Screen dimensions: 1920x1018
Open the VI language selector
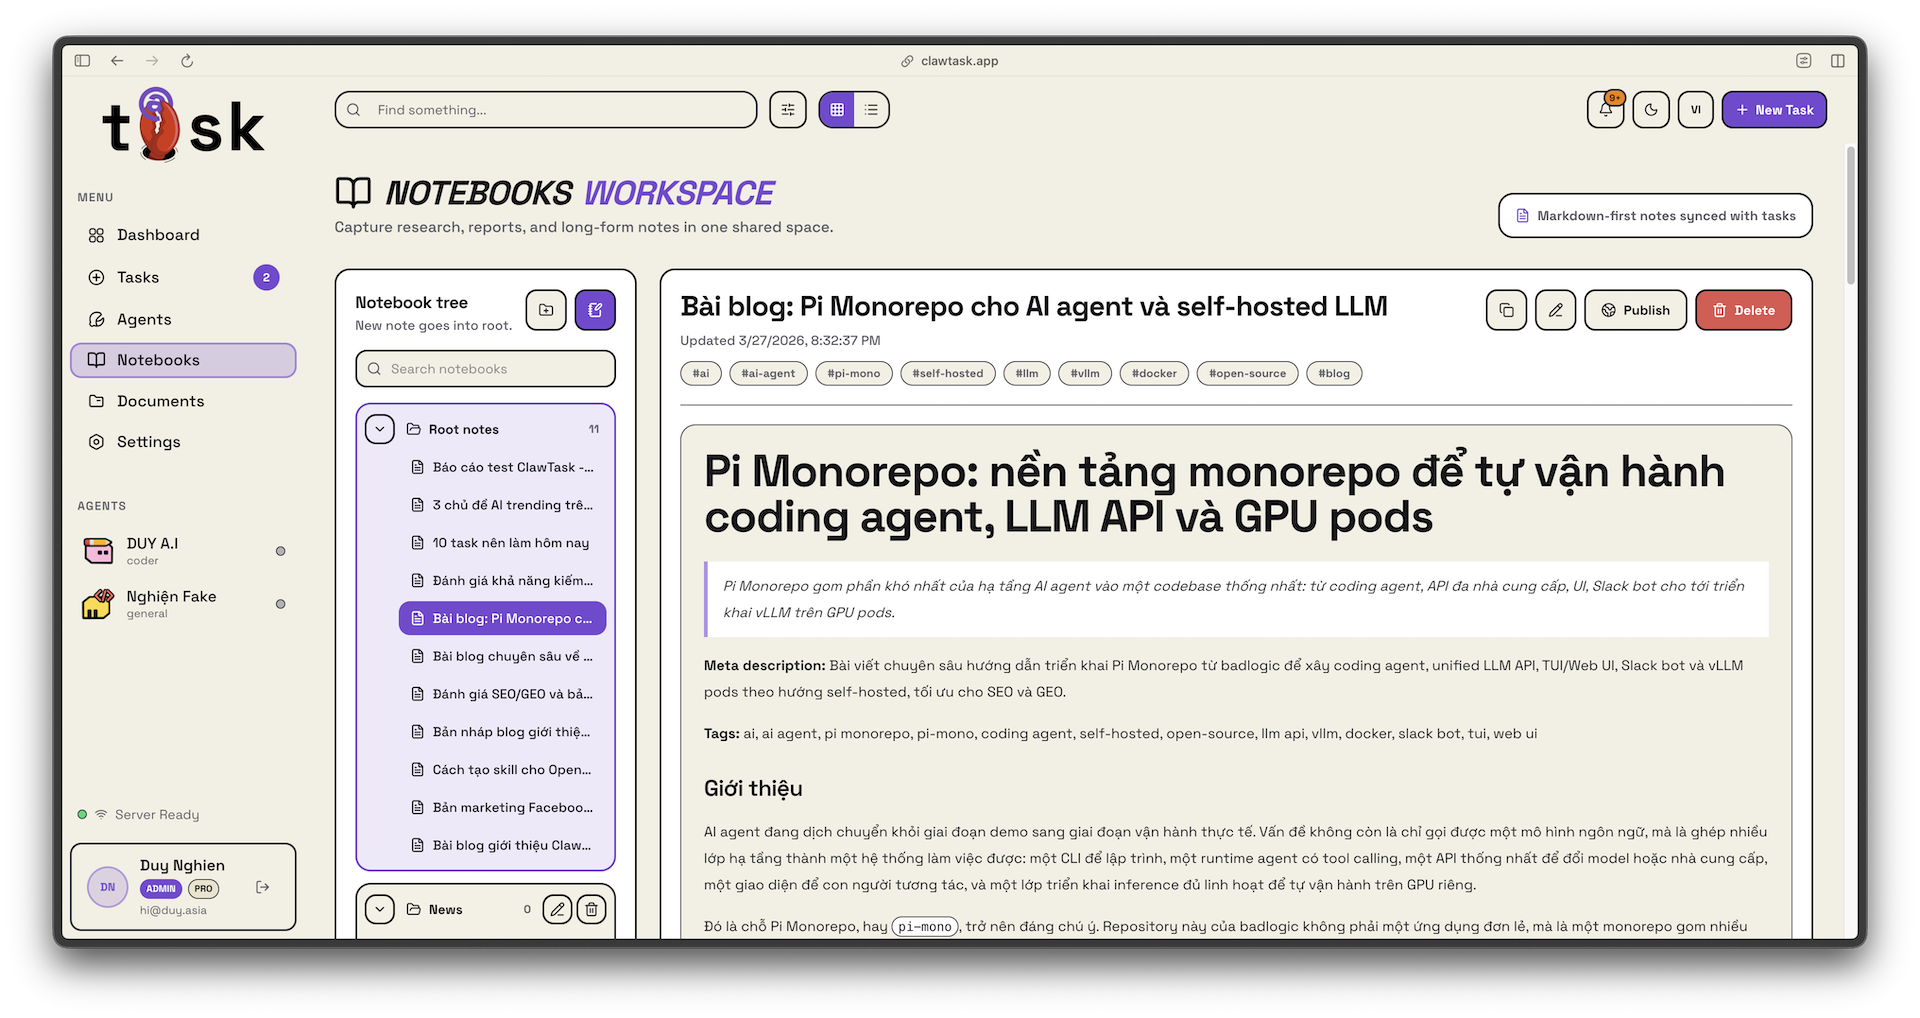click(x=1696, y=110)
